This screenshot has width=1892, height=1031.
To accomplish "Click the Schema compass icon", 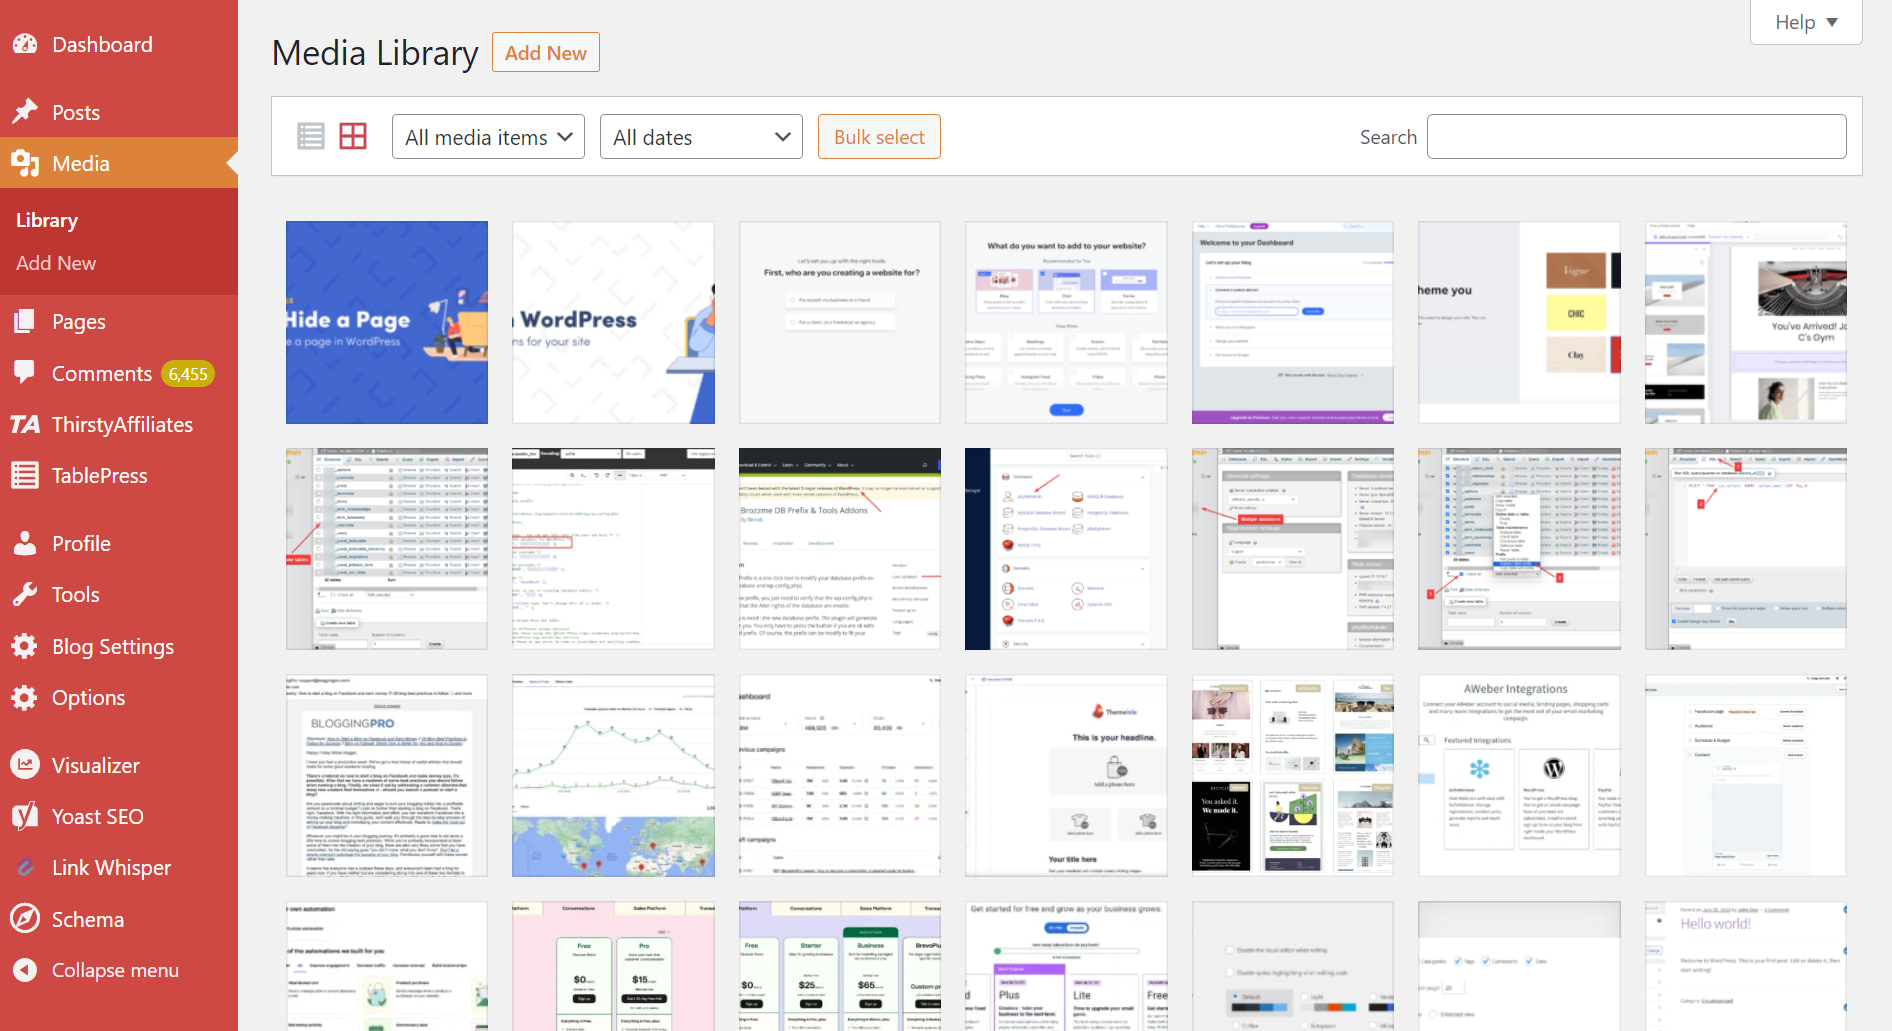I will tap(25, 918).
